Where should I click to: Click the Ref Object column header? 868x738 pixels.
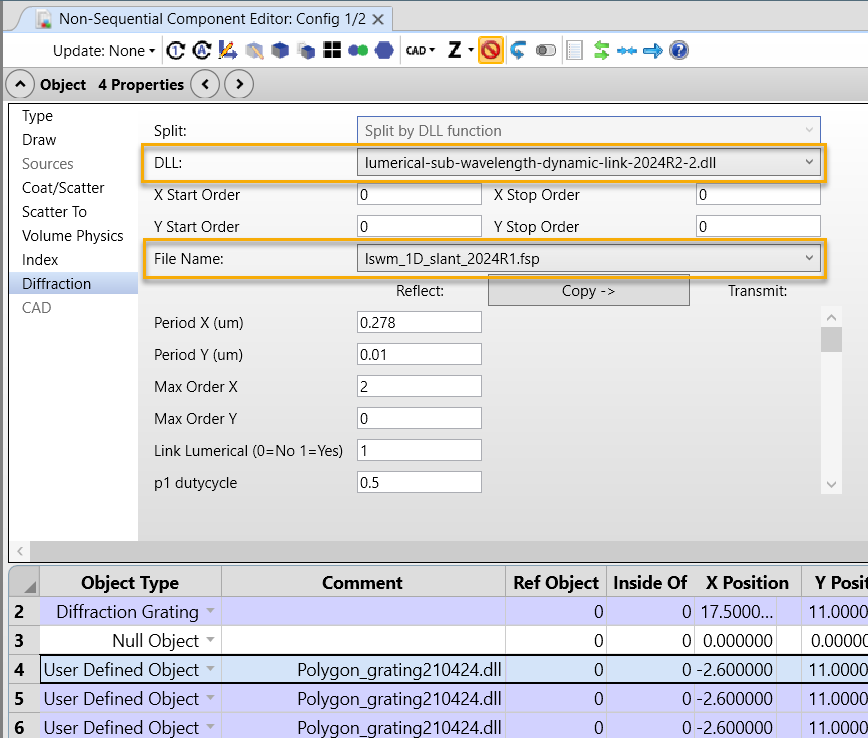pos(556,582)
